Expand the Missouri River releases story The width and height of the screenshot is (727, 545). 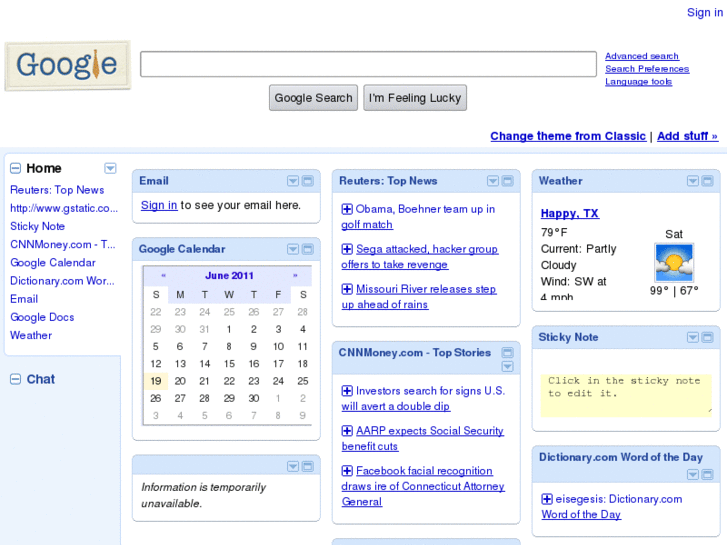347,289
